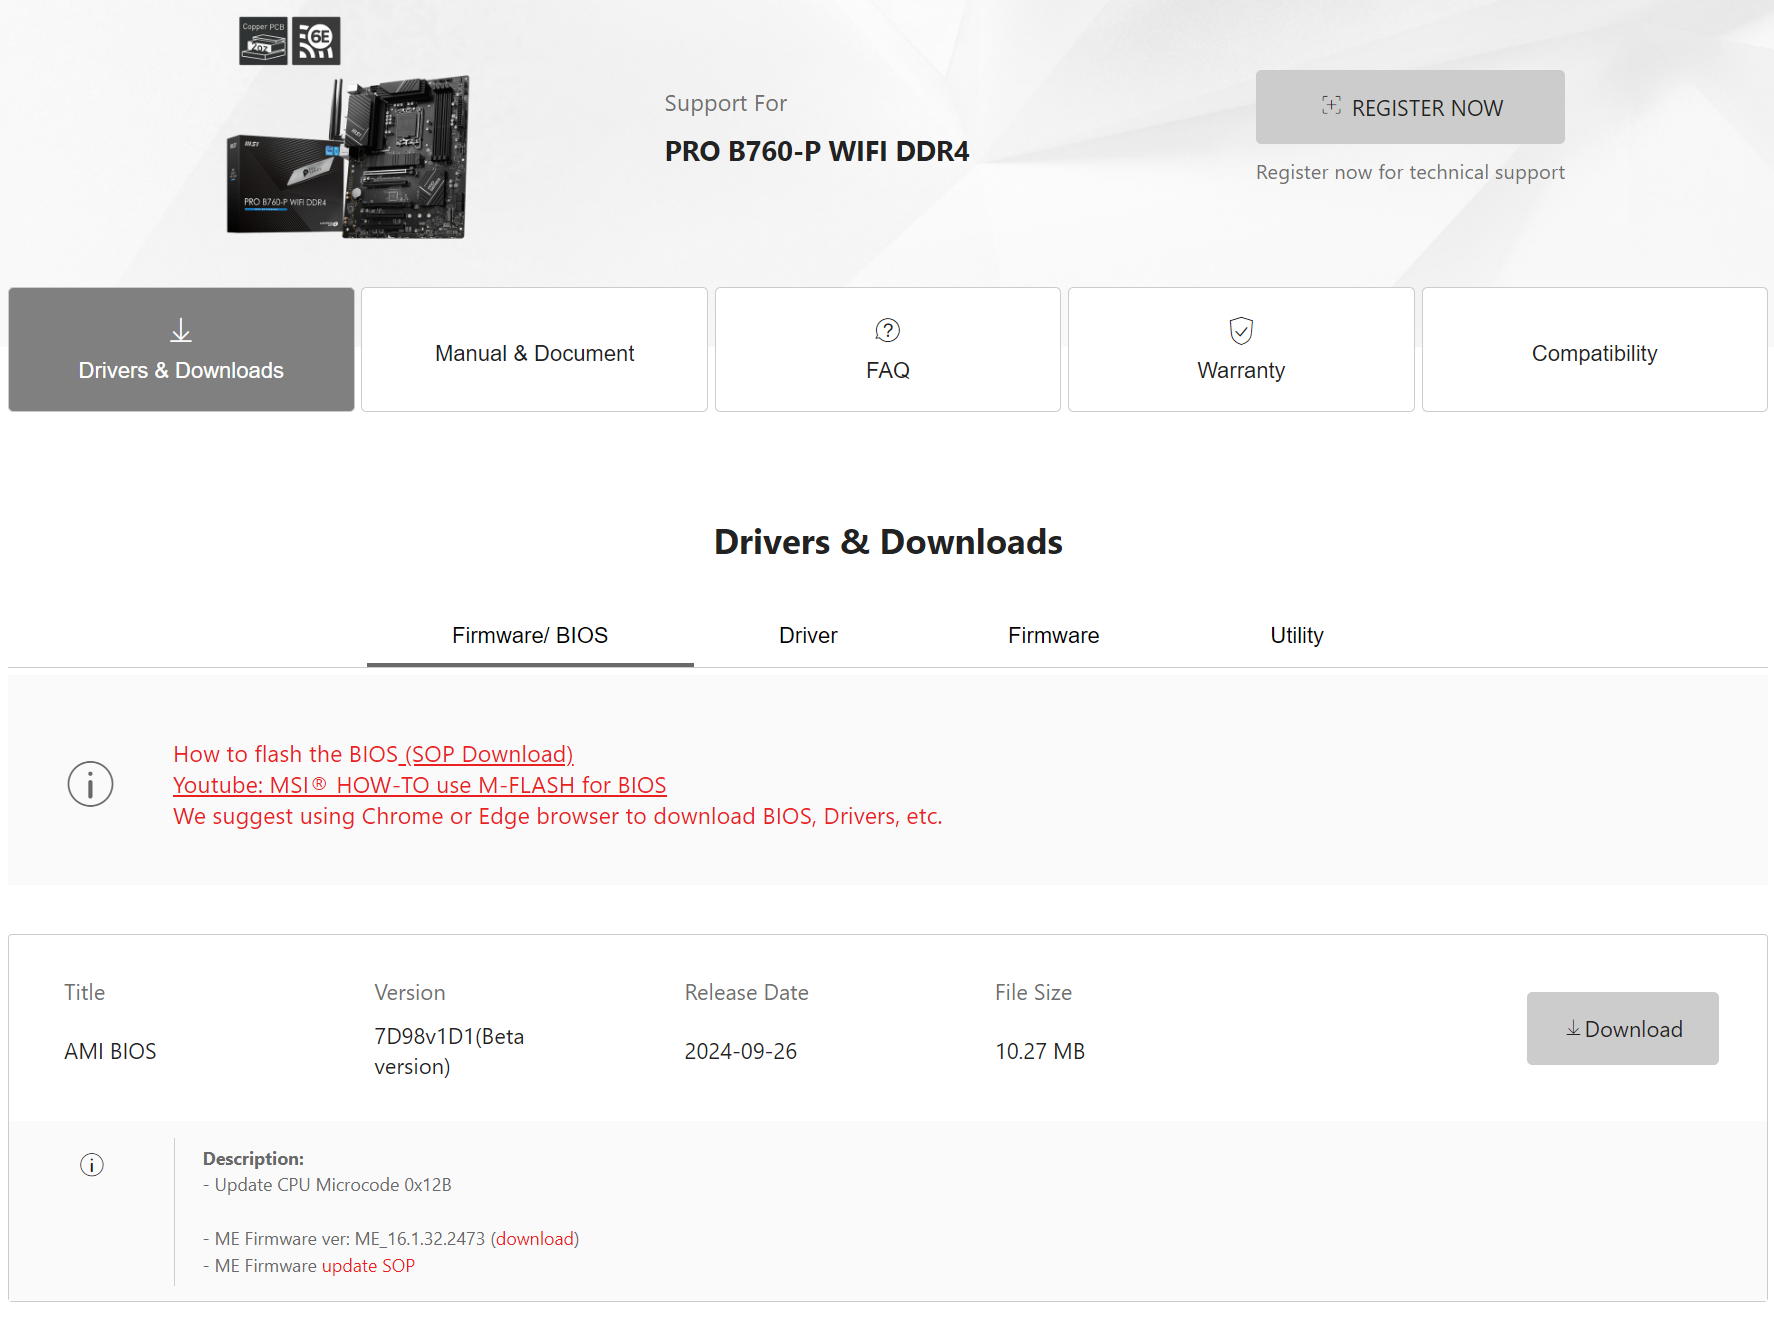The height and width of the screenshot is (1322, 1774).
Task: Open the Manual & Document section
Action: (x=534, y=351)
